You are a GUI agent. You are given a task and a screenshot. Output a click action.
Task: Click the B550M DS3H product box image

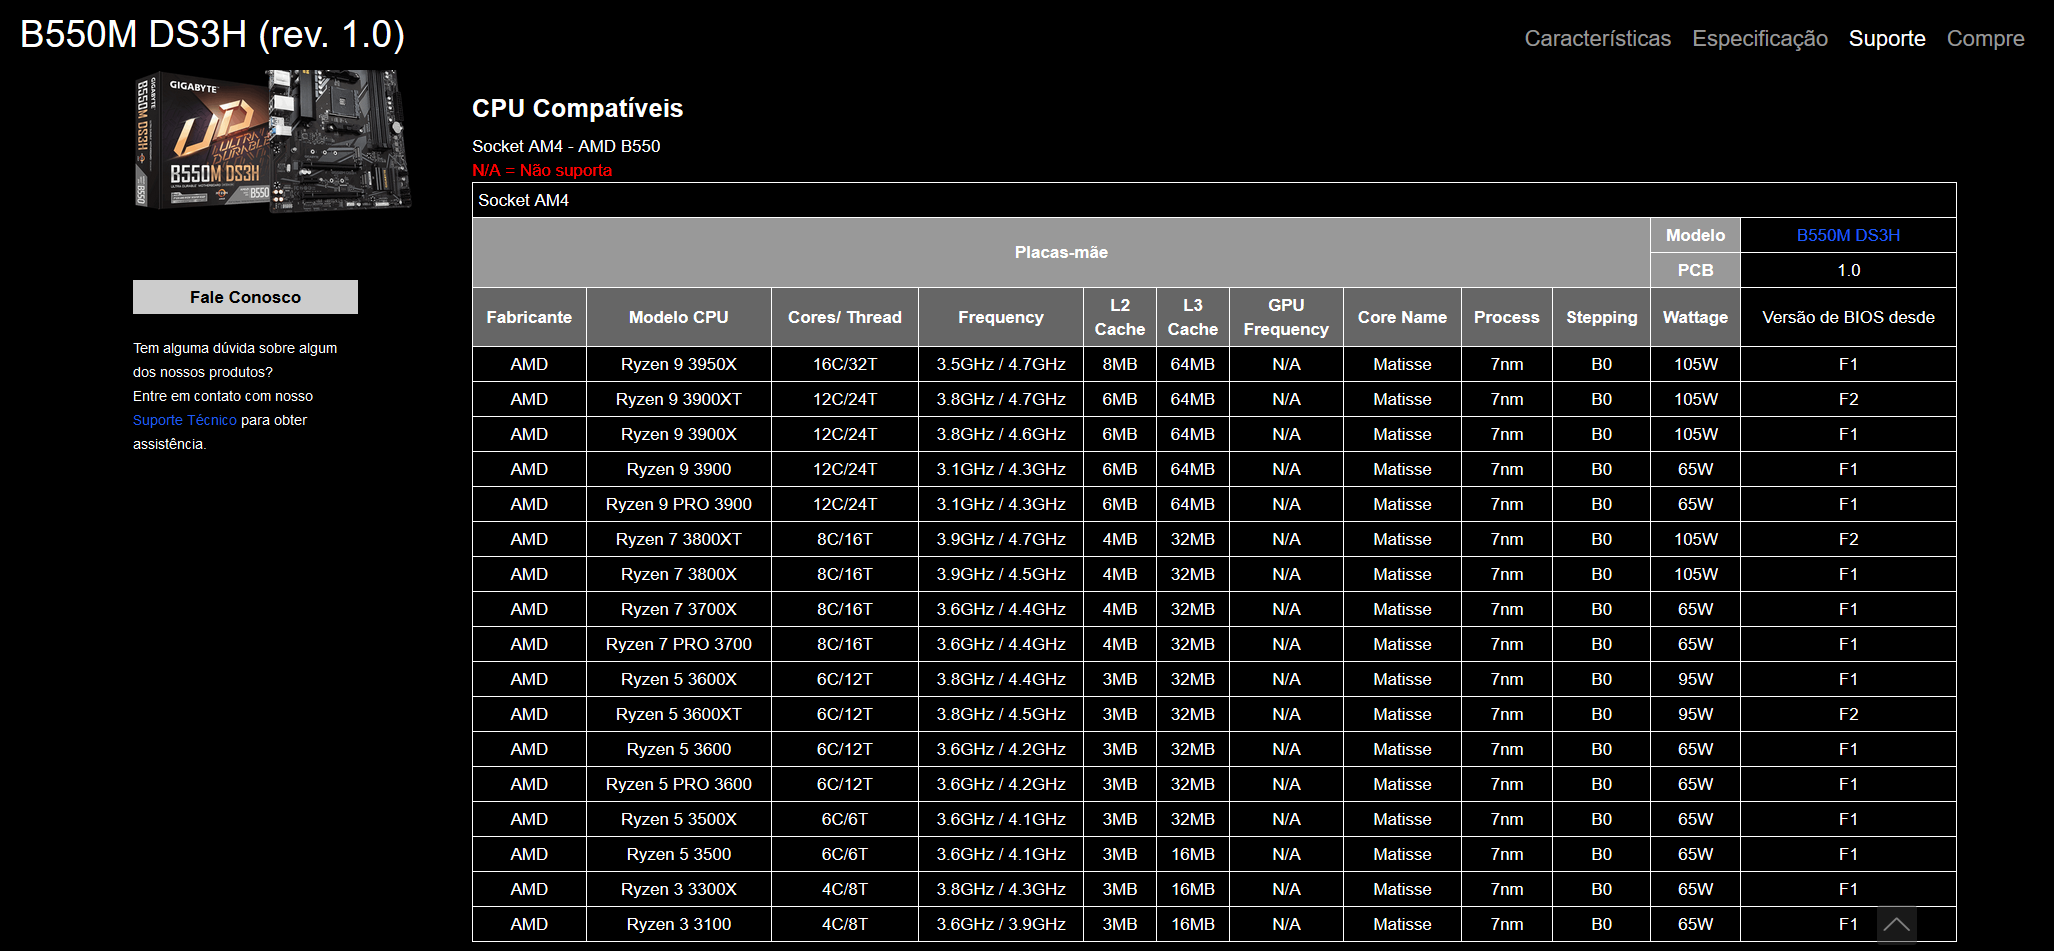tap(272, 141)
